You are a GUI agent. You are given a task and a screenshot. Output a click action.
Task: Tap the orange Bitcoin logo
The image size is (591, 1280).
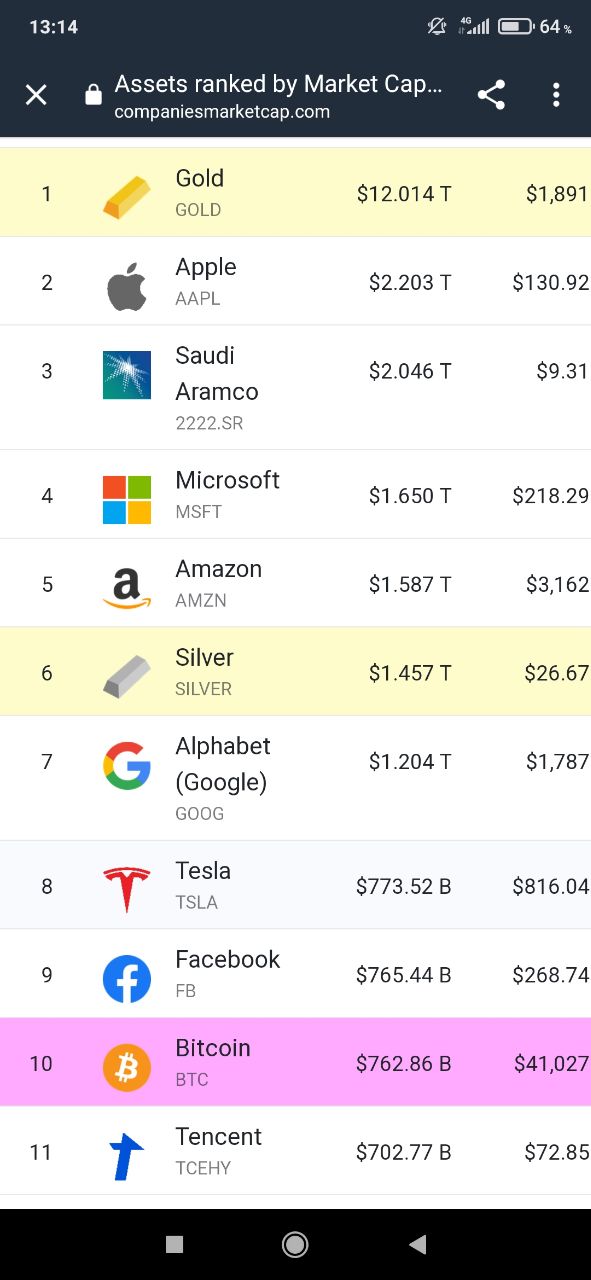click(127, 1068)
